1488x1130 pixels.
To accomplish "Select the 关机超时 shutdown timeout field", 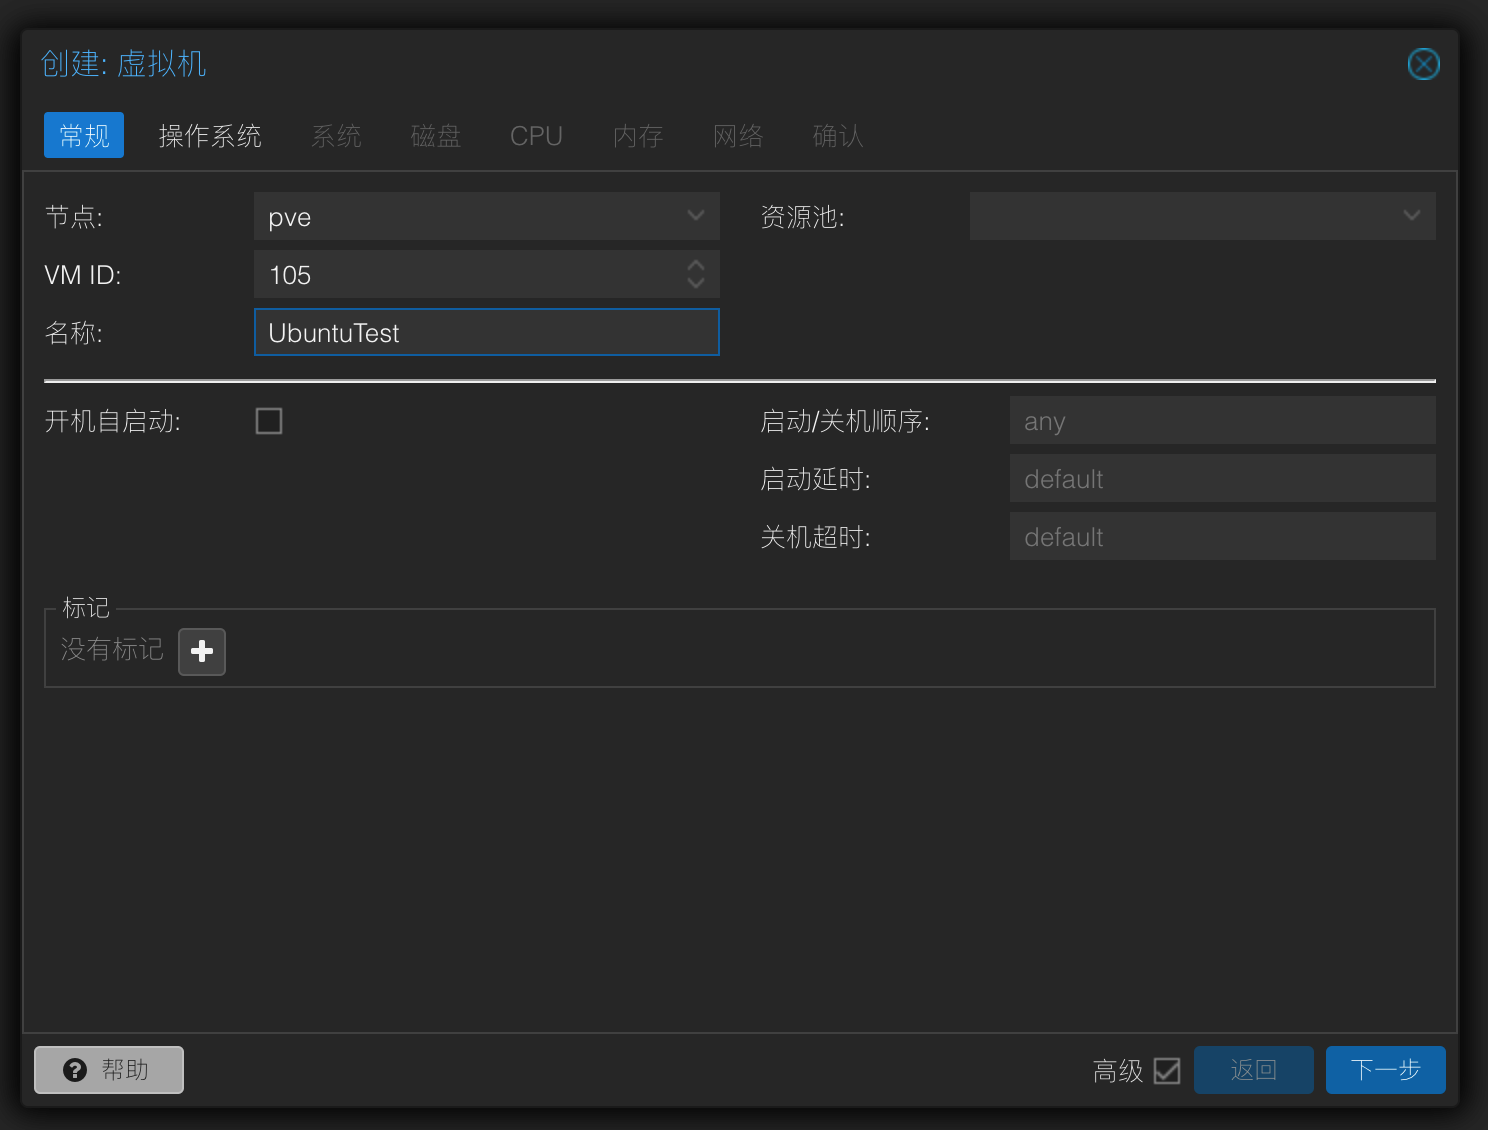I will pyautogui.click(x=1222, y=537).
